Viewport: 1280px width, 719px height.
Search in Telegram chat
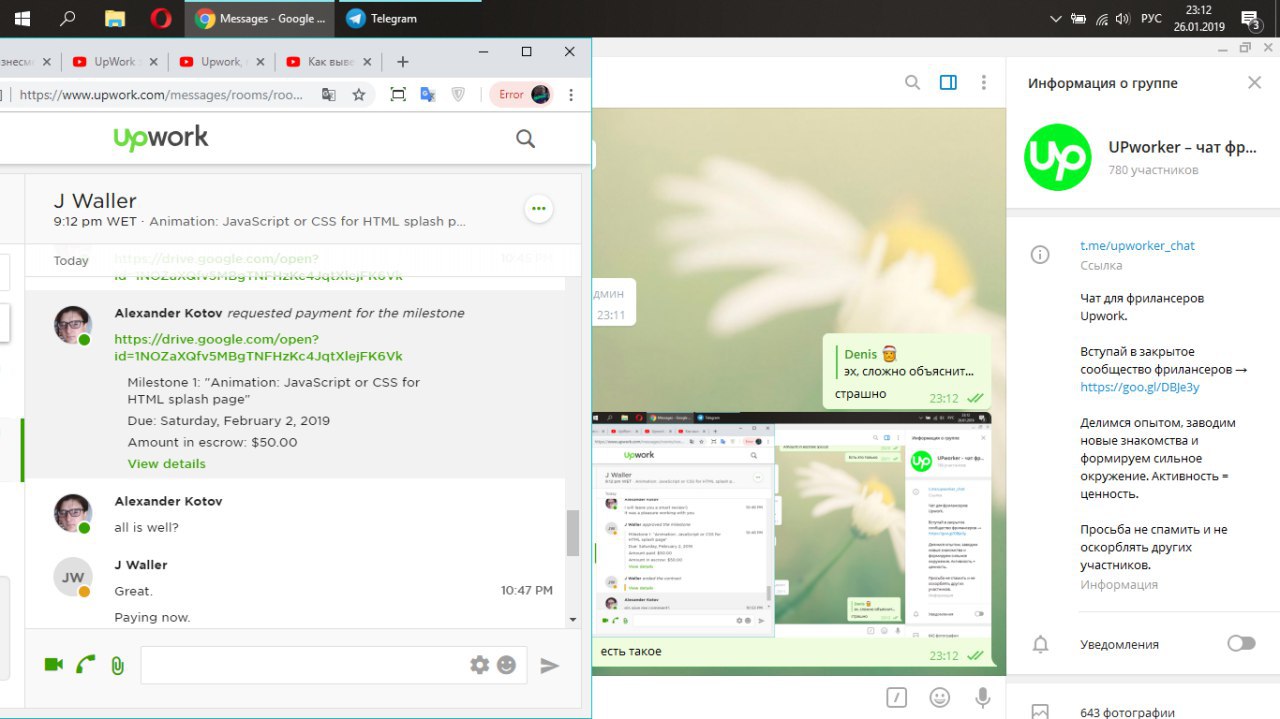[912, 83]
